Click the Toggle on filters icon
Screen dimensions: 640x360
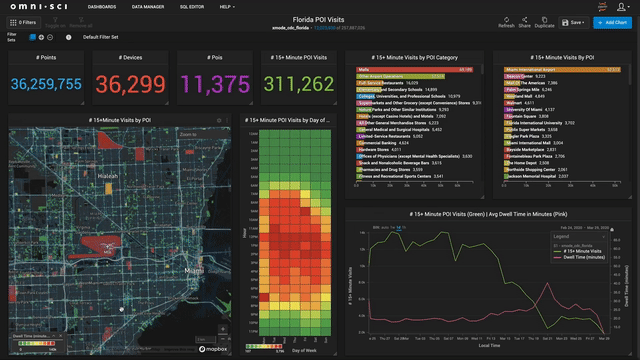pos(55,22)
